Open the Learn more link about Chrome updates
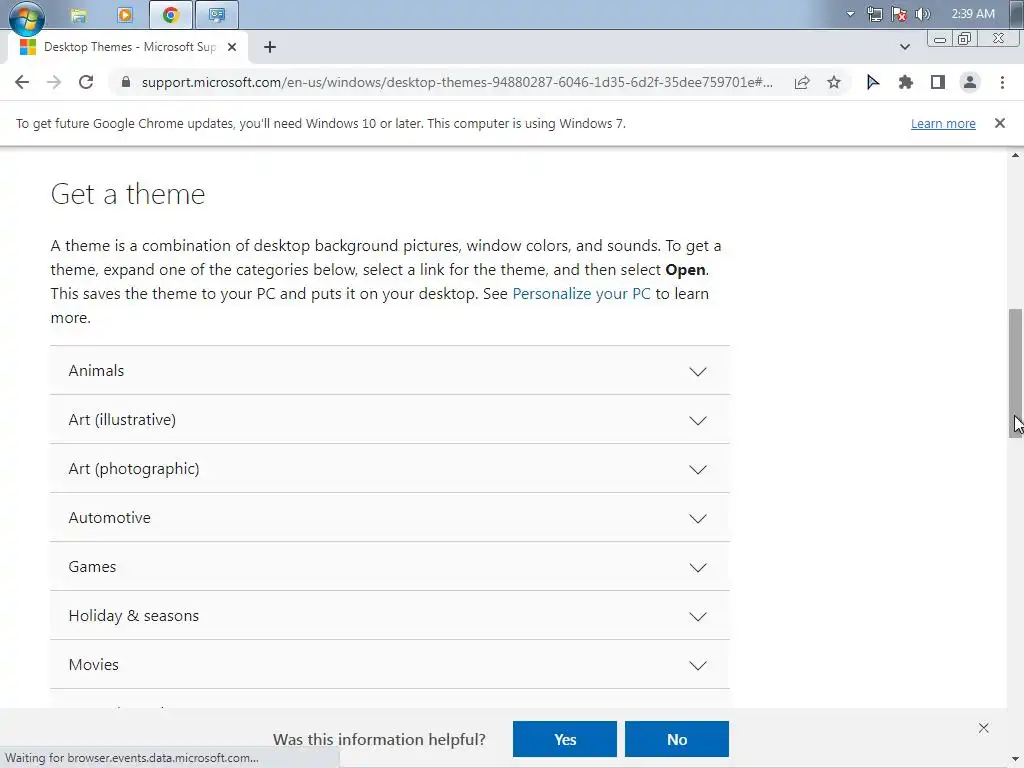 943,123
